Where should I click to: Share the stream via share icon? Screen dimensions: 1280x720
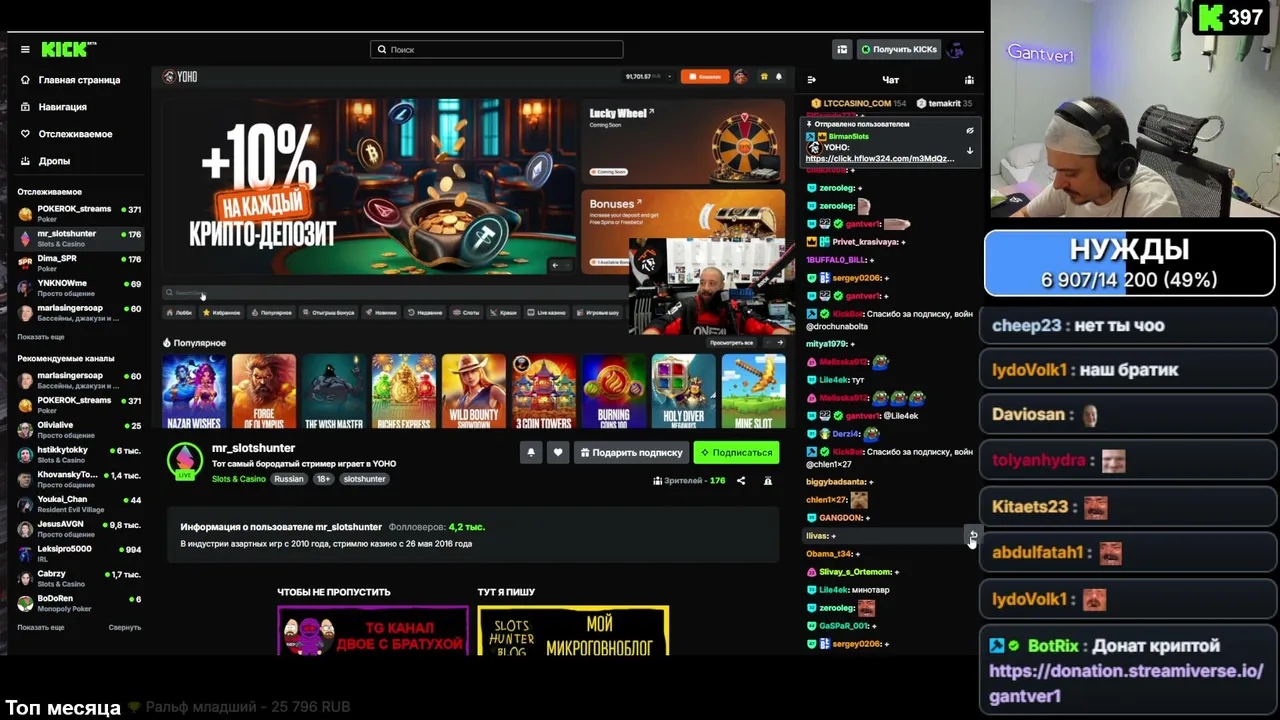pos(741,481)
